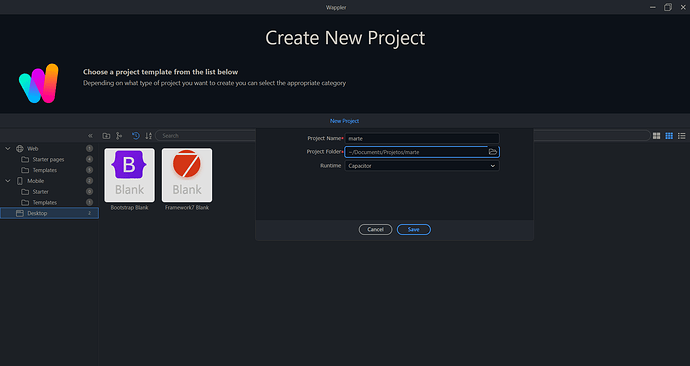Screen dimensions: 690x366
Task: Click the branch tree toolbar icon
Action: tap(119, 136)
